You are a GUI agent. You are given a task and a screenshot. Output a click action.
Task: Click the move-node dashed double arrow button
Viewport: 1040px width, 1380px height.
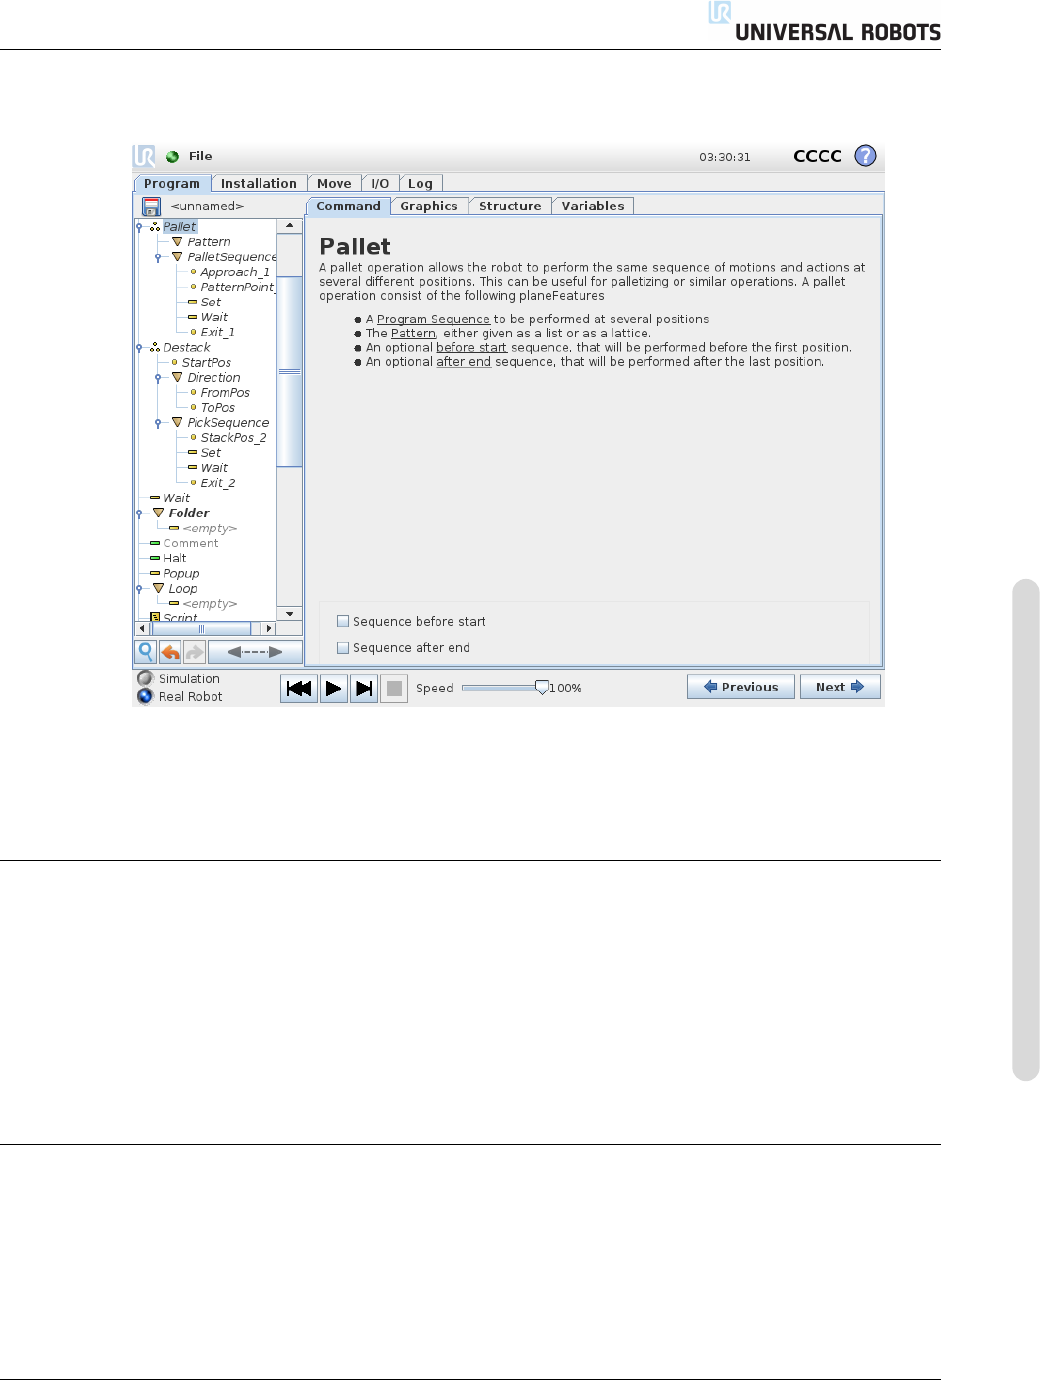[255, 652]
